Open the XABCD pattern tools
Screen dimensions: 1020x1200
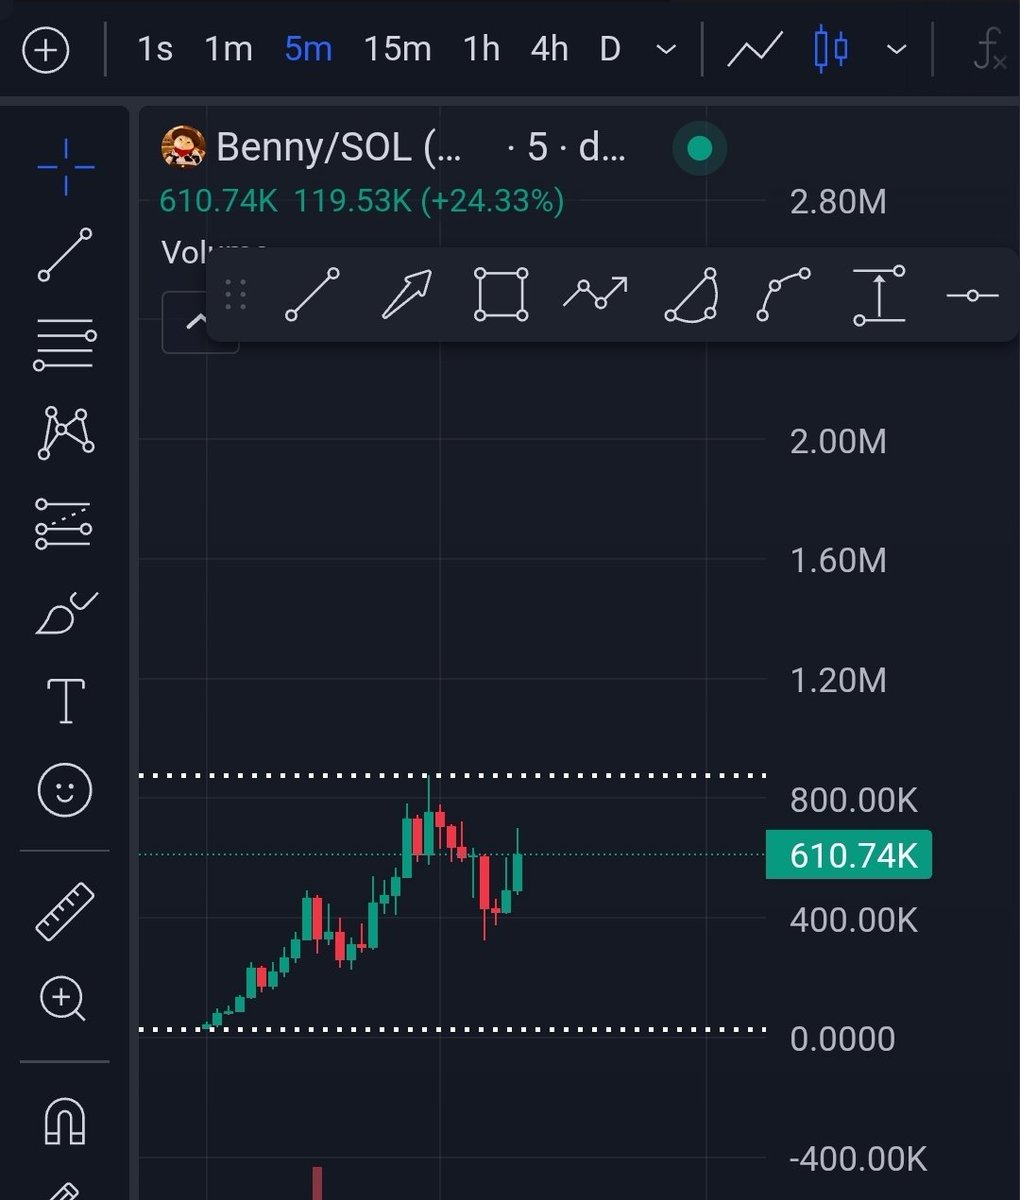[66, 433]
